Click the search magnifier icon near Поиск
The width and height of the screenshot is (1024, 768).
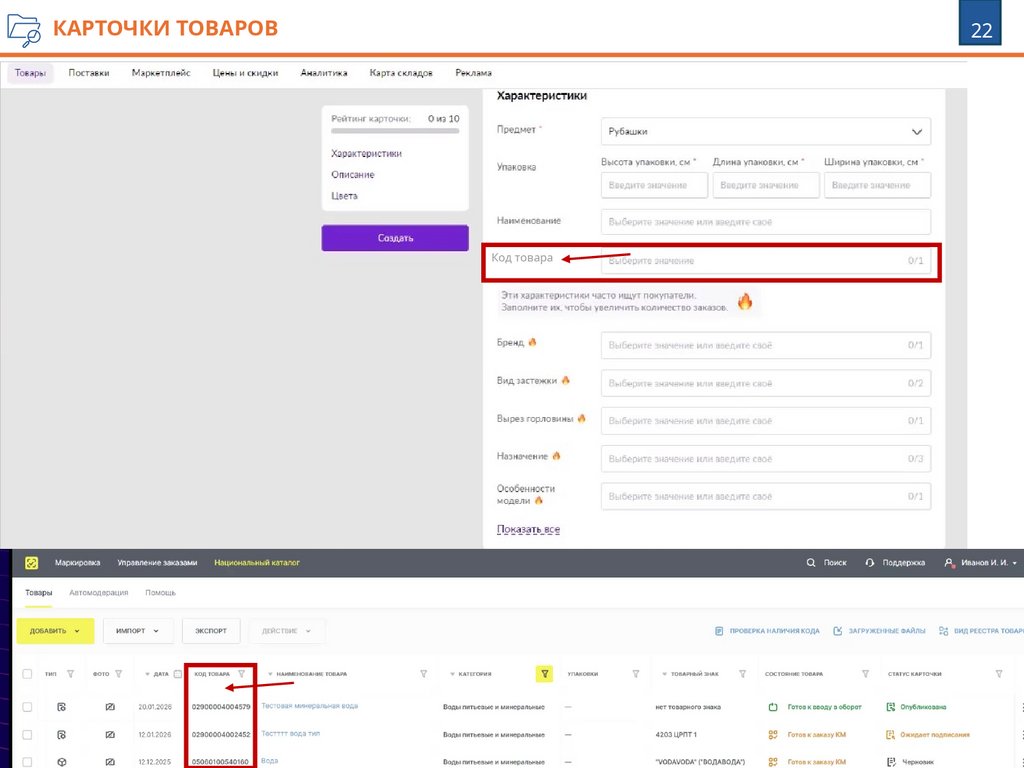coord(810,562)
